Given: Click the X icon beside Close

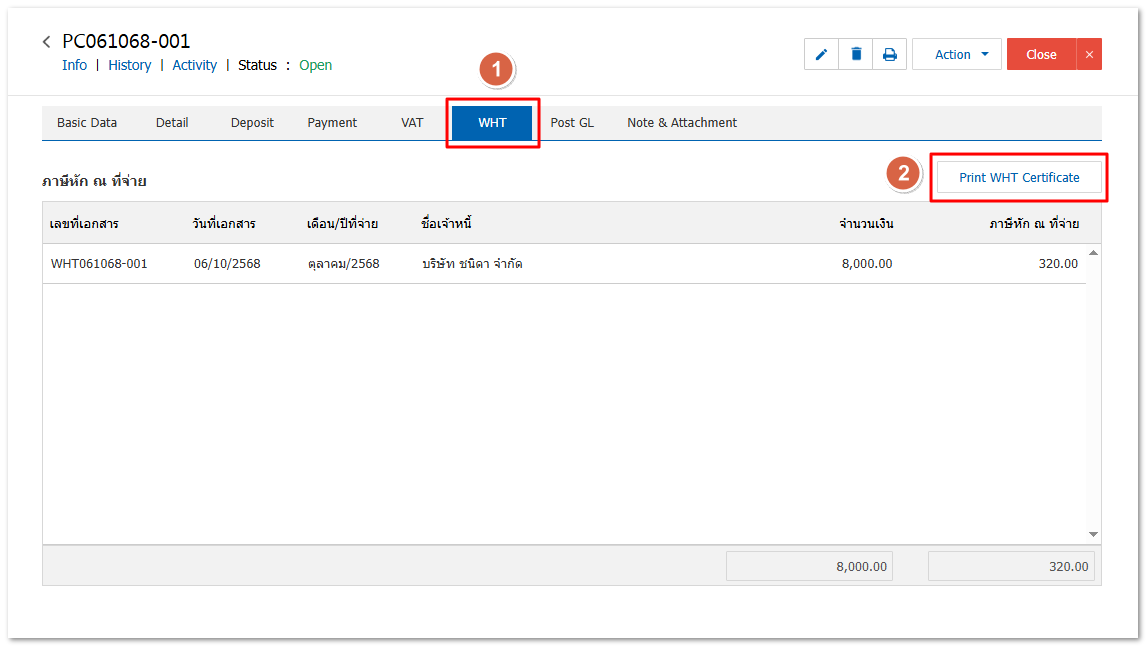Looking at the screenshot, I should pos(1089,55).
